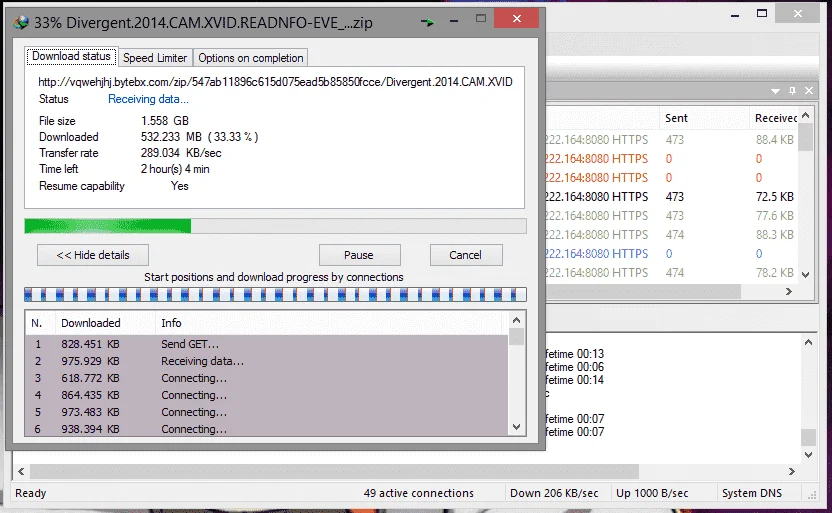The width and height of the screenshot is (832, 513).
Task: Click connections list scroll down arrow
Action: coord(516,427)
